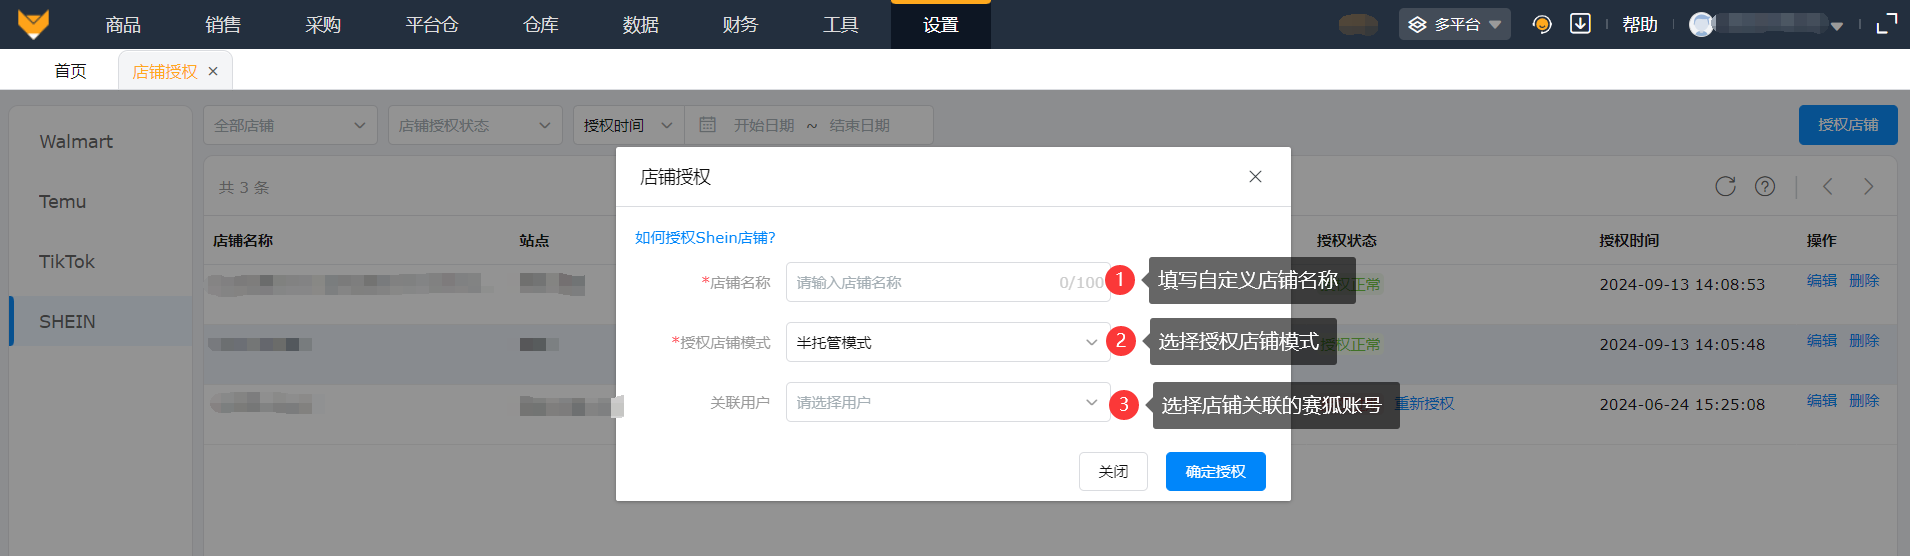This screenshot has width=1910, height=556.
Task: Click the 确定授权 button
Action: tap(1215, 471)
